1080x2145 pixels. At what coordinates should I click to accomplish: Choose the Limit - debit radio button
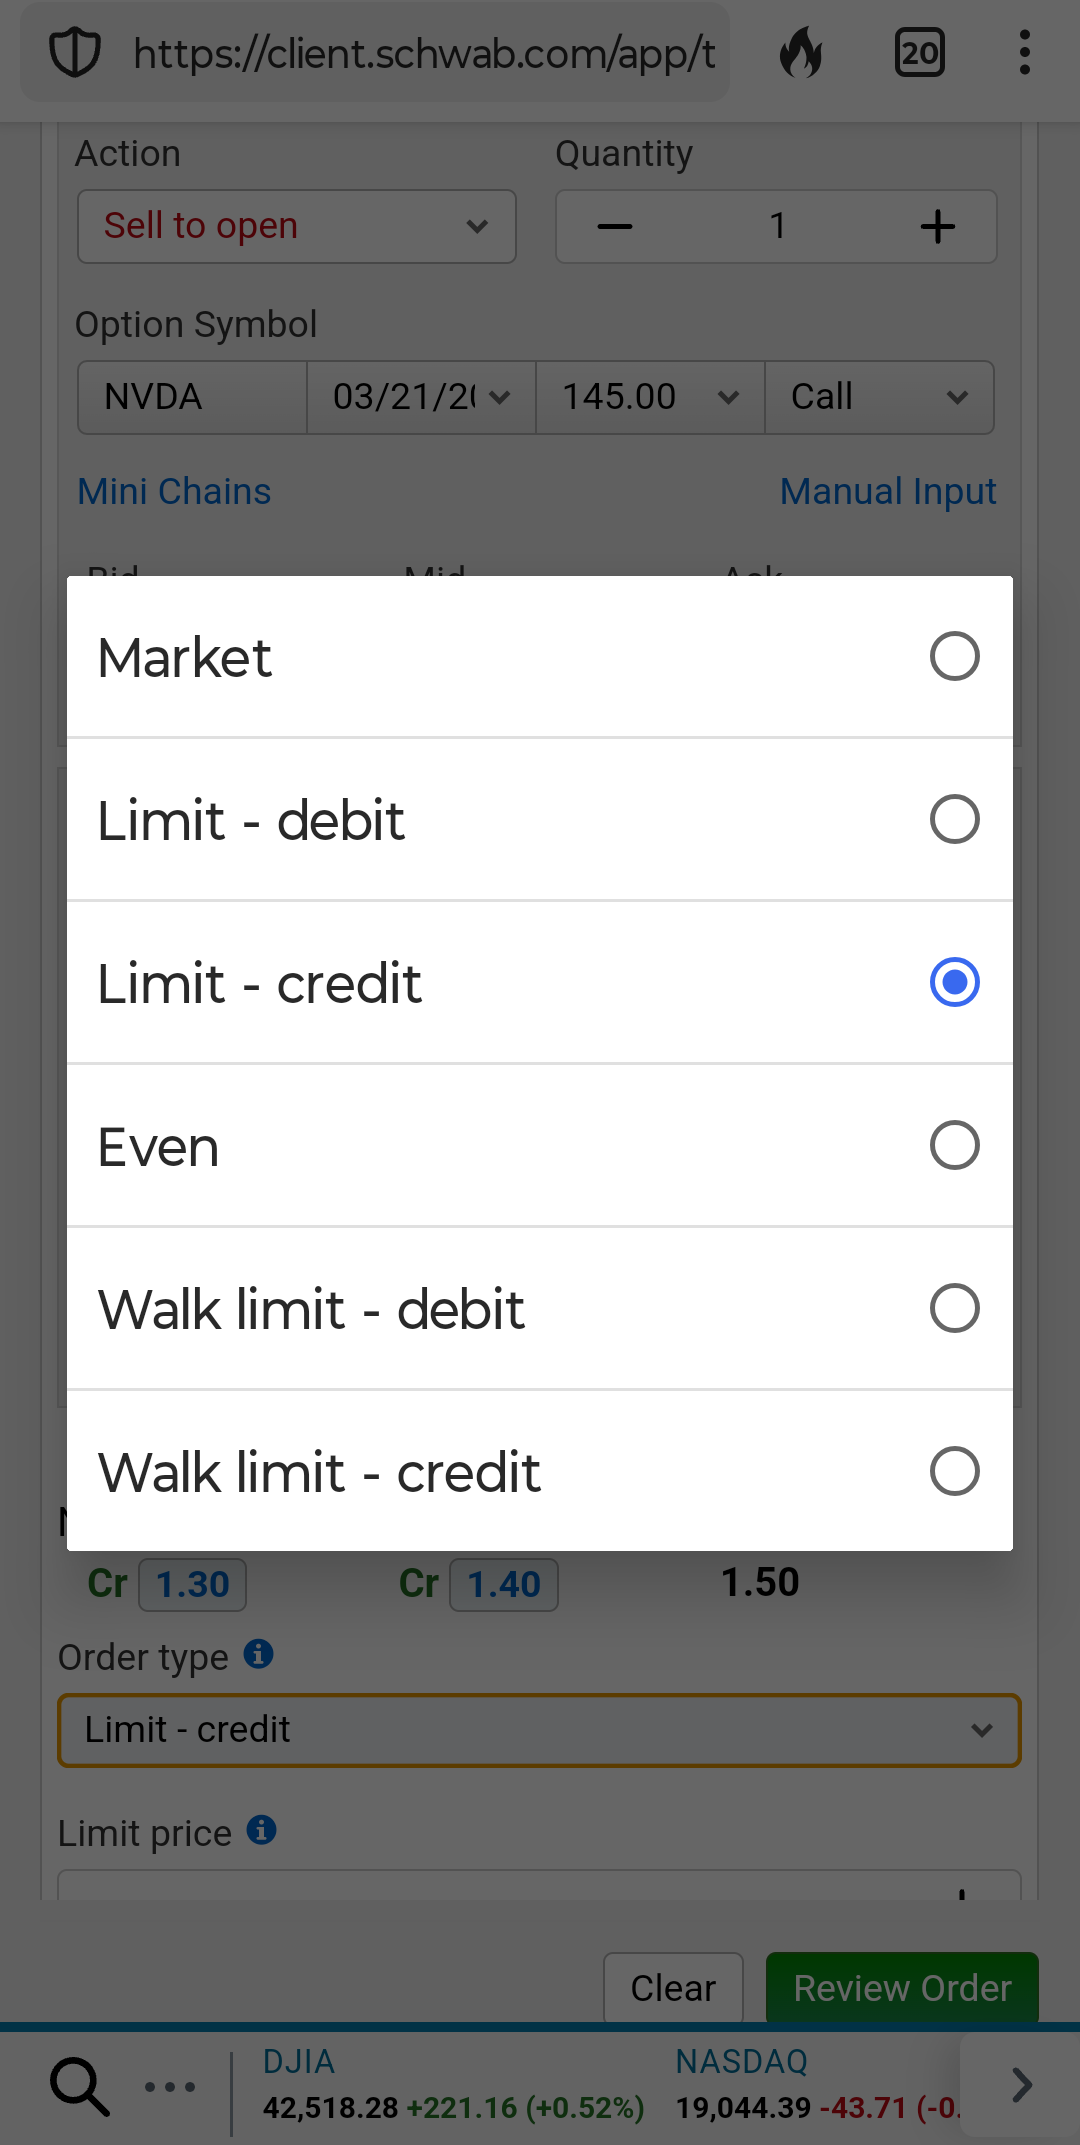(954, 820)
